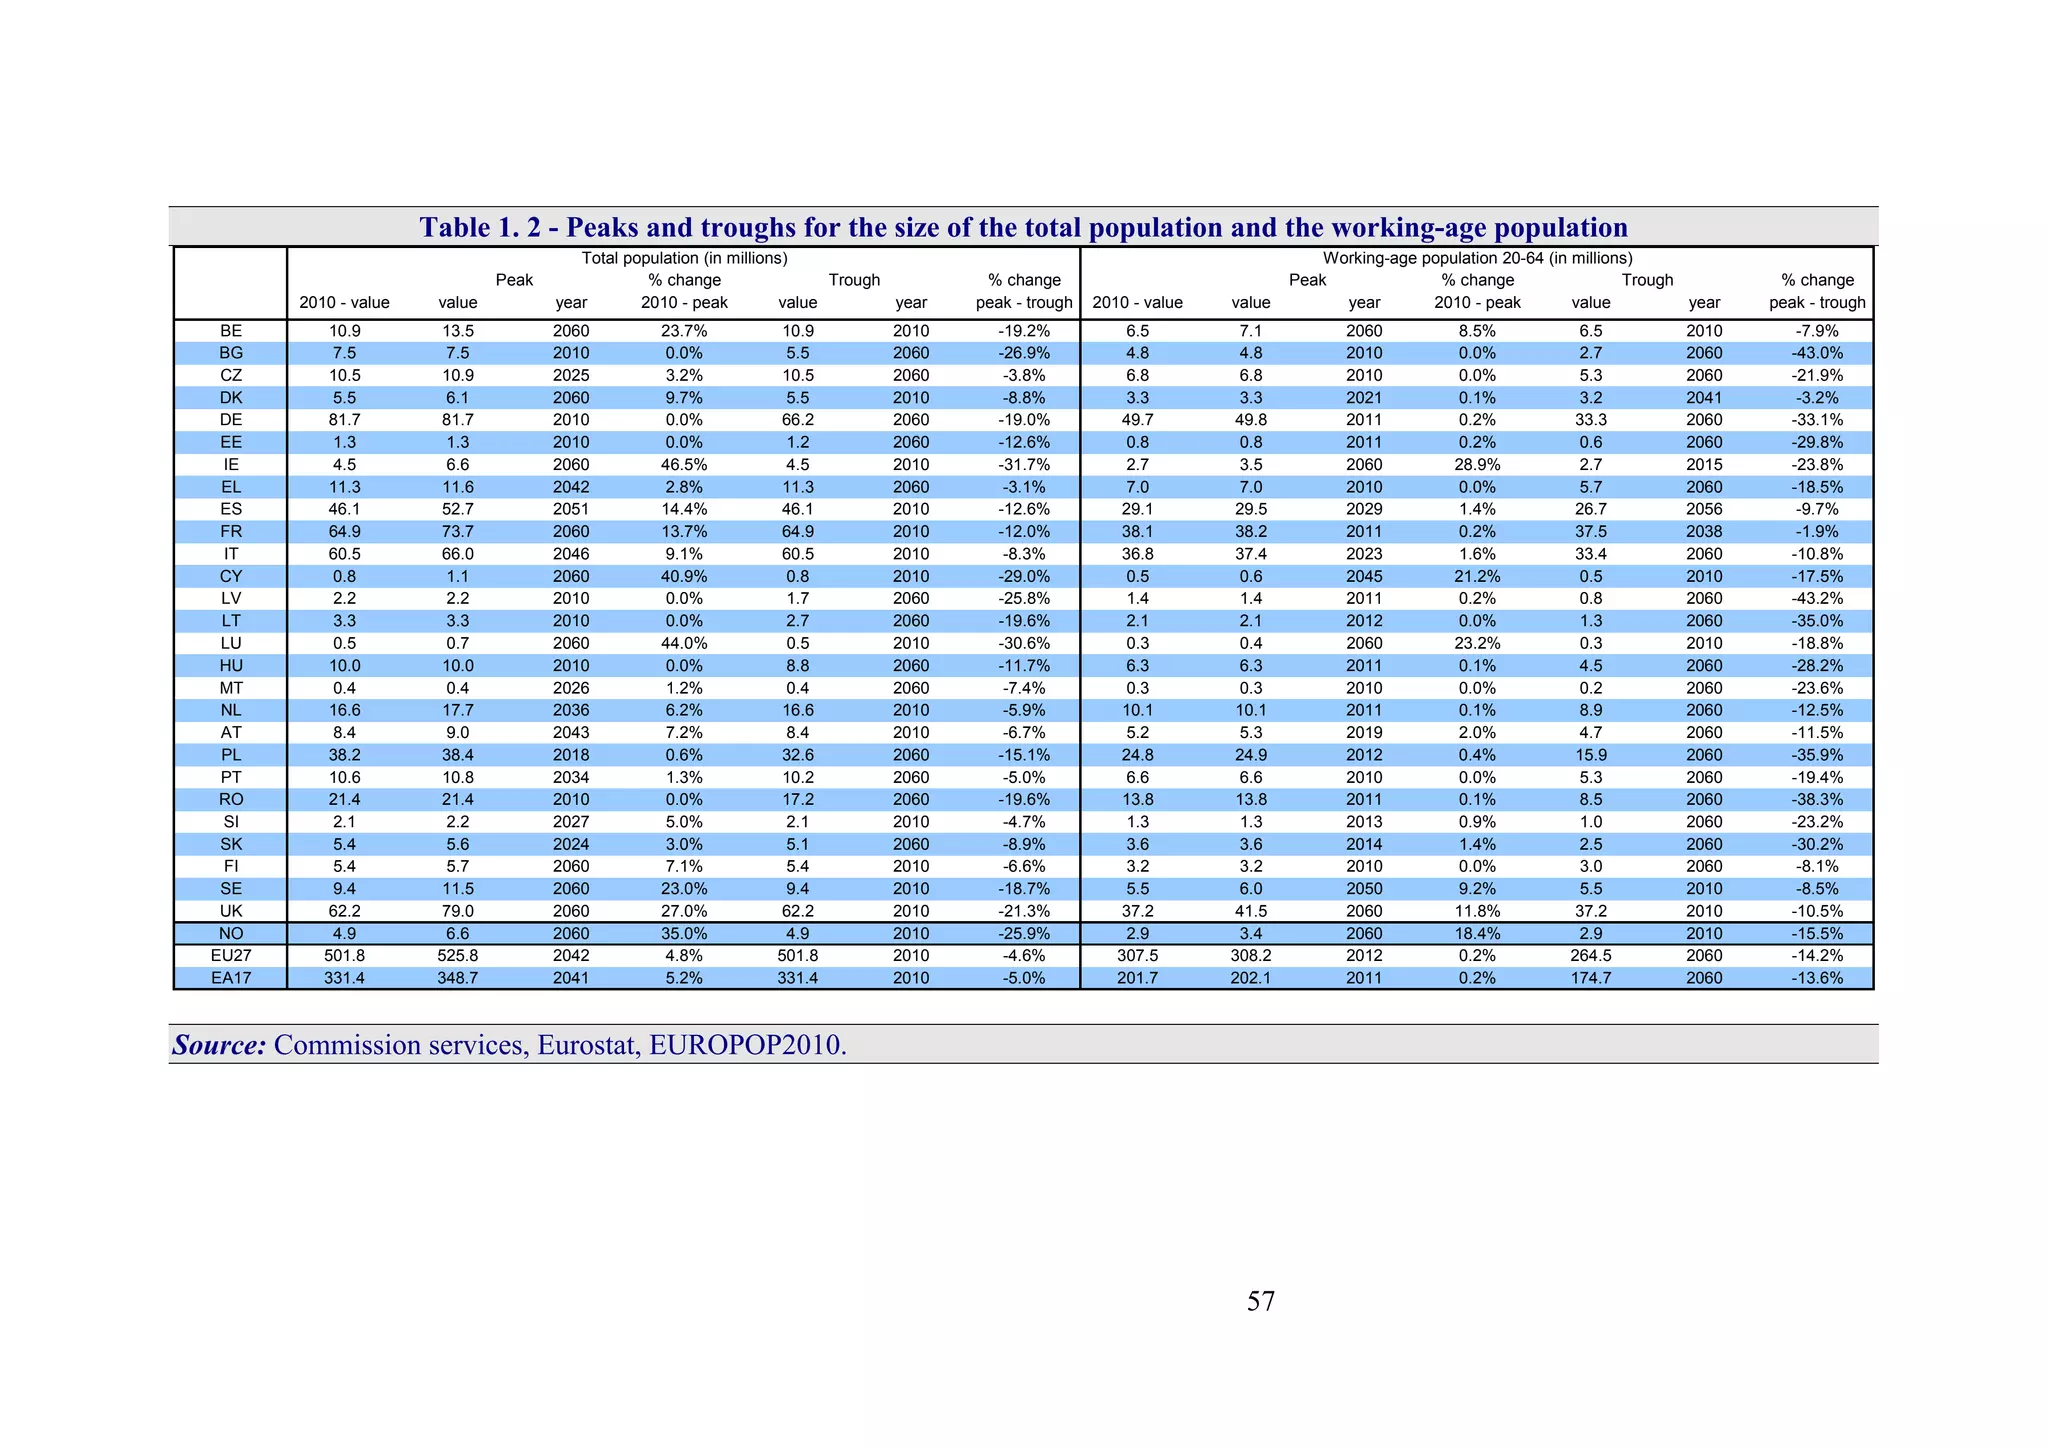Click the 2046 peak year in IT row
Screen dimensions: 2048x1448
click(x=571, y=554)
